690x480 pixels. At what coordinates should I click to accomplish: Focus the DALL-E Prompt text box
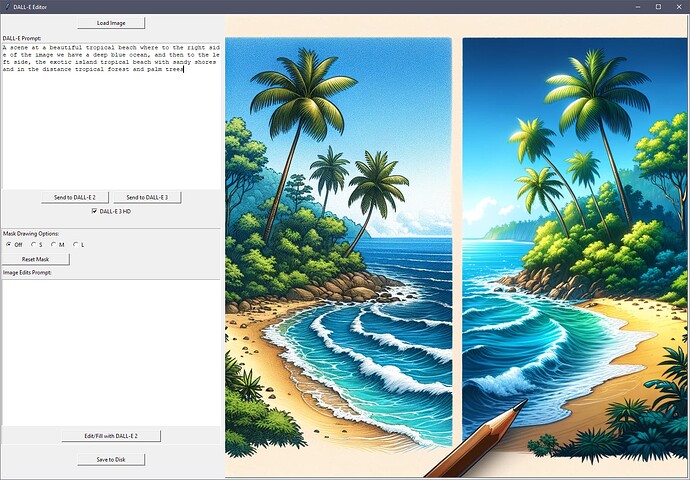(111, 116)
